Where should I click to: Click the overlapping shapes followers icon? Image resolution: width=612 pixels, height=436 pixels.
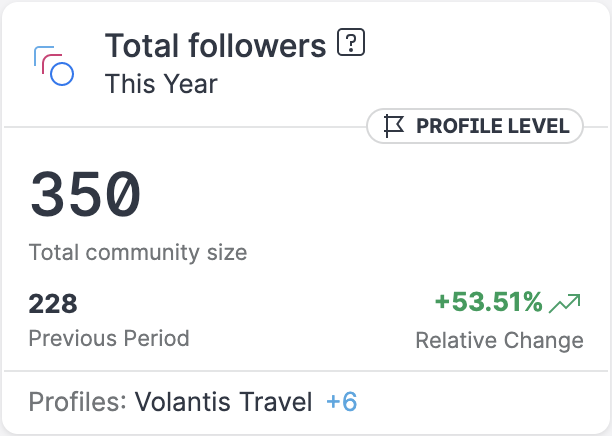(54, 65)
